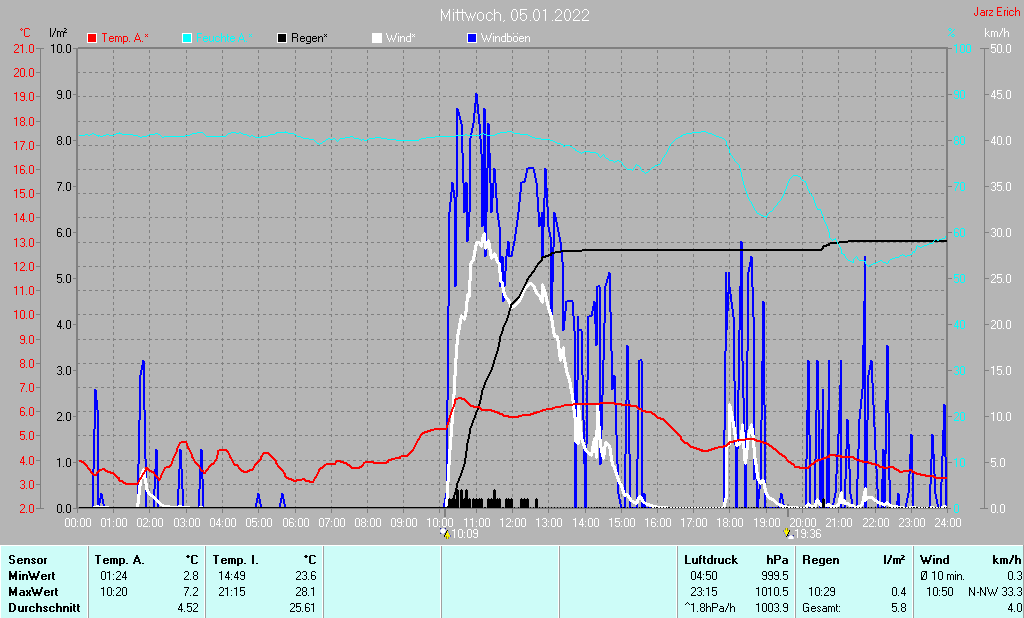Click the minimum time '01:24'
Viewport: 1024px width, 618px height.
(x=114, y=576)
